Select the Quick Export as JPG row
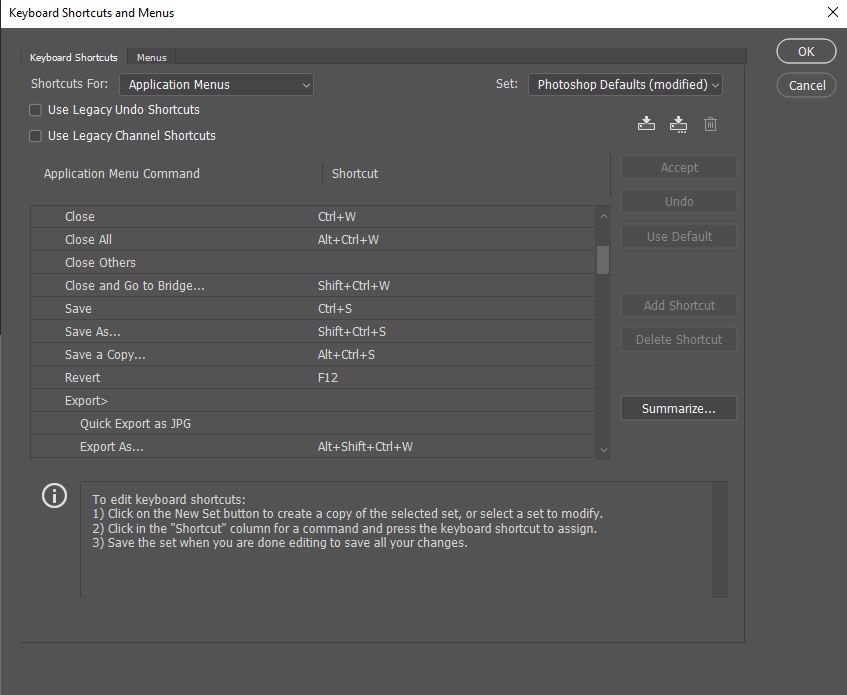This screenshot has height=695, width=847. [312, 424]
